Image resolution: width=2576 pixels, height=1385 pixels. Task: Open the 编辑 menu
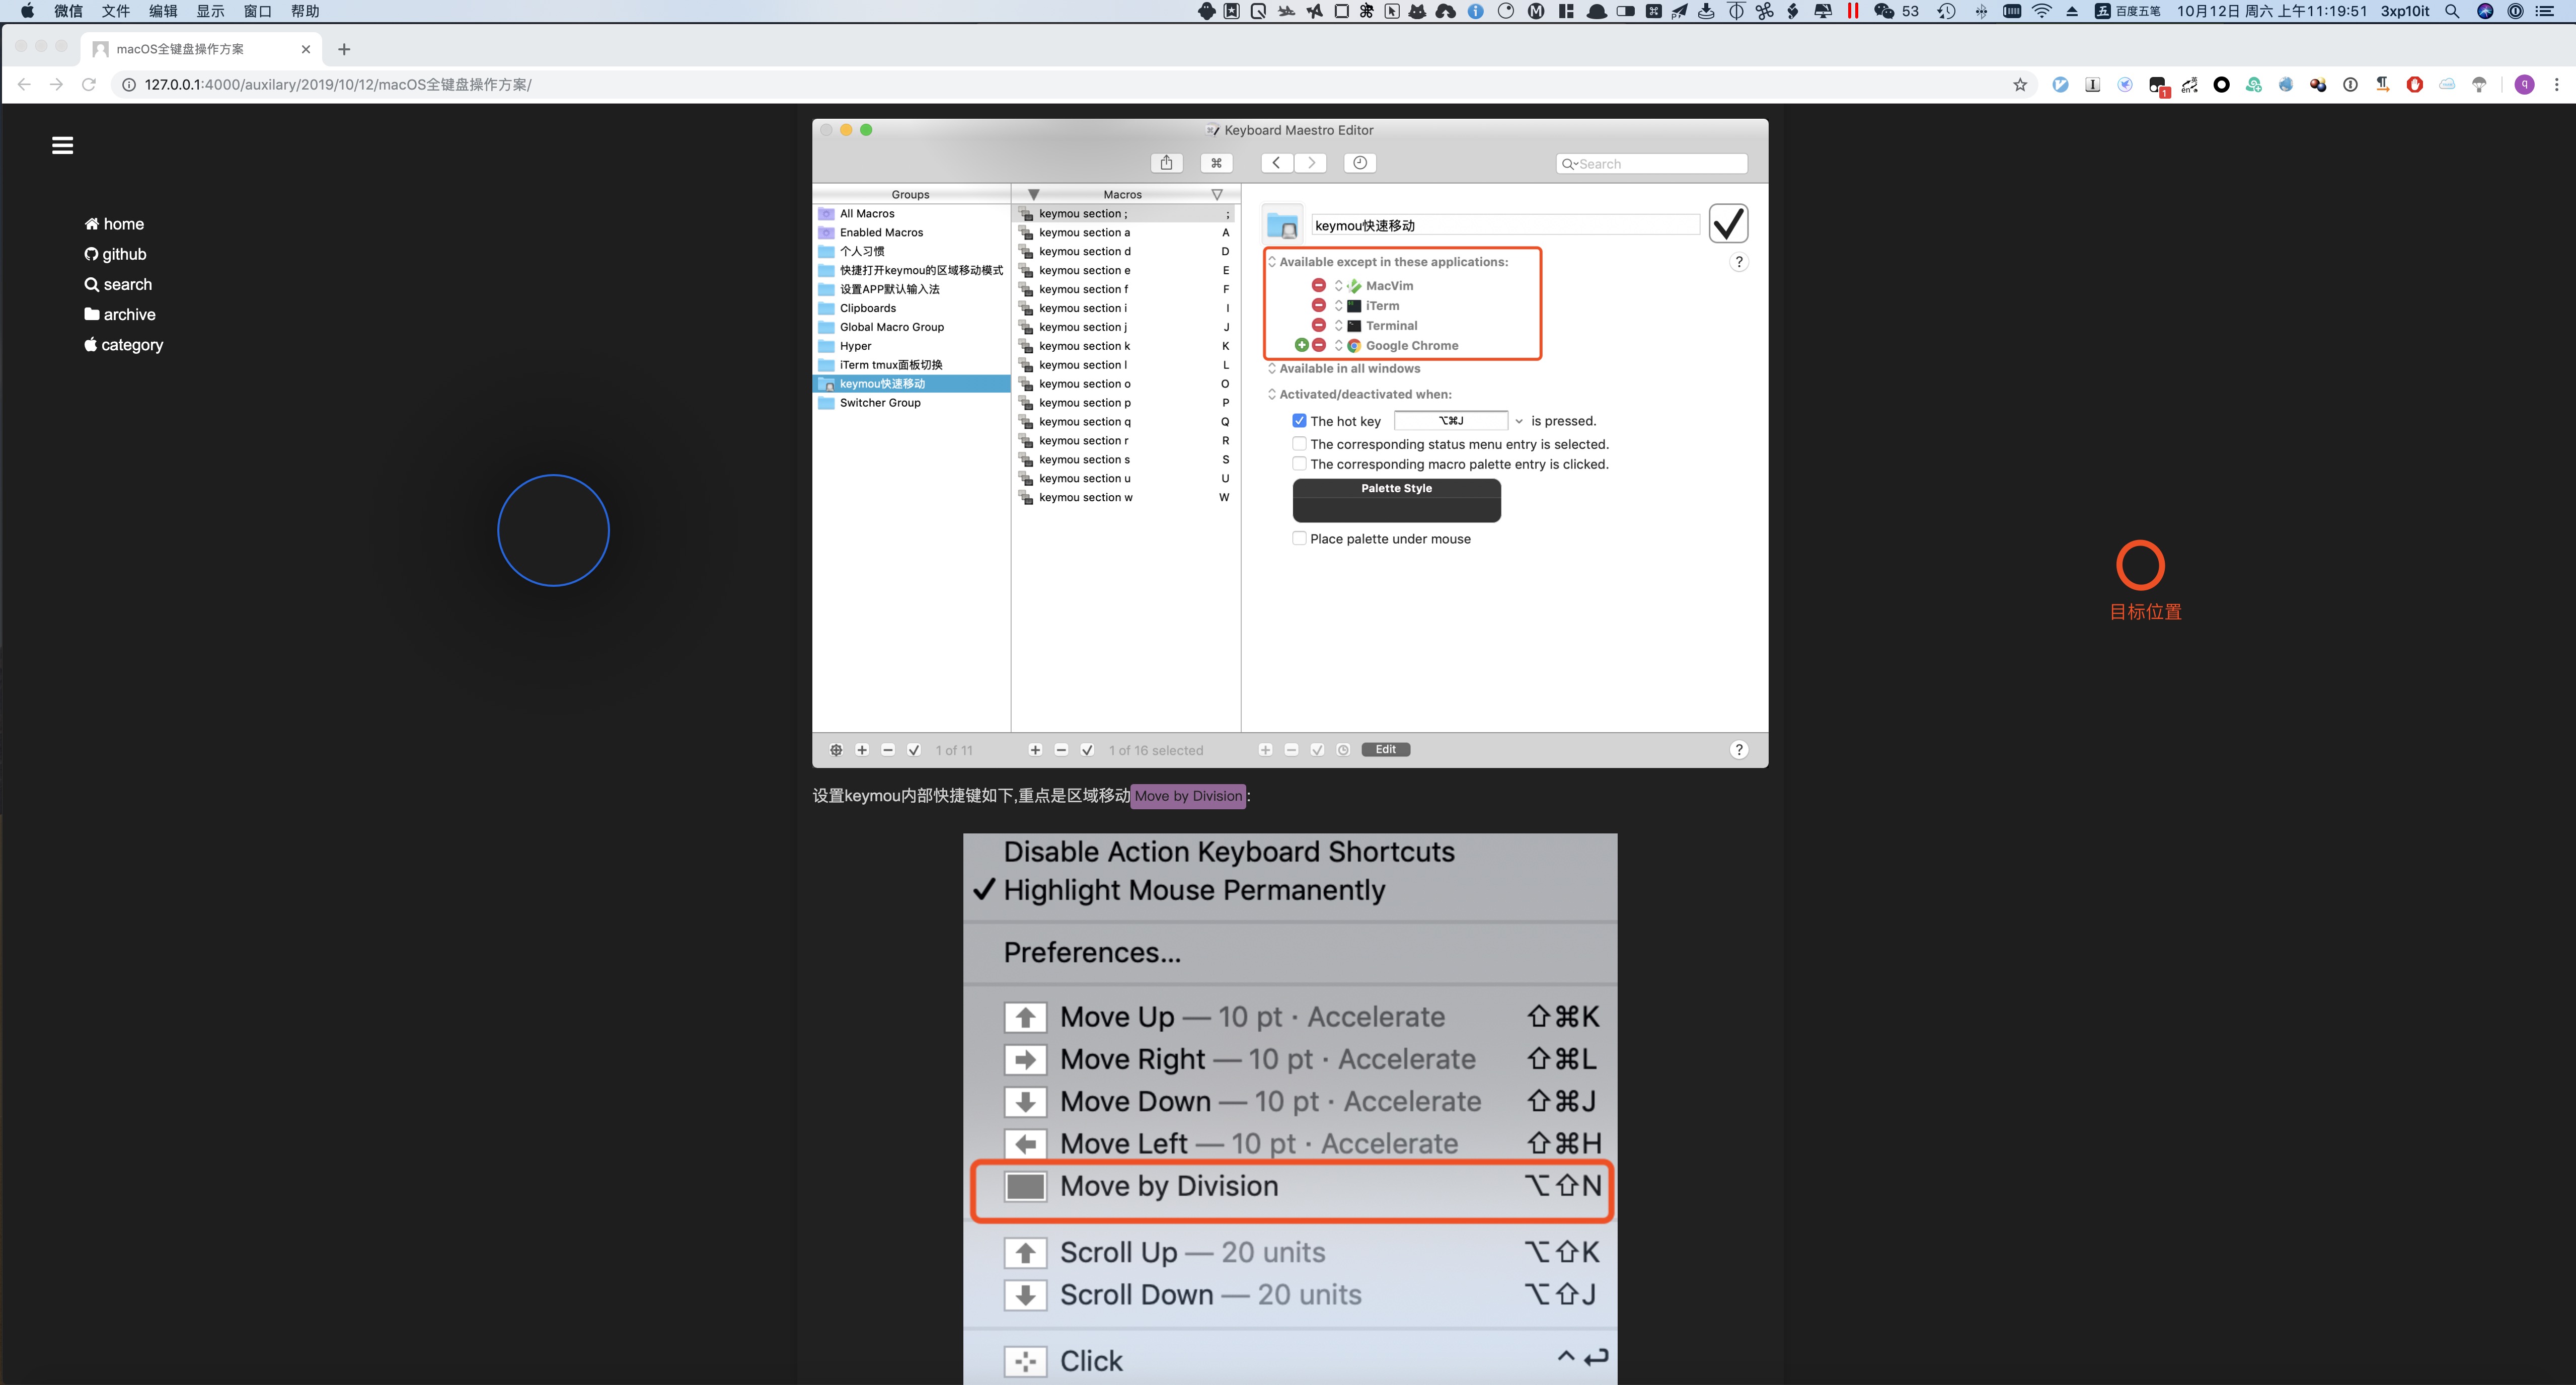pyautogui.click(x=163, y=11)
